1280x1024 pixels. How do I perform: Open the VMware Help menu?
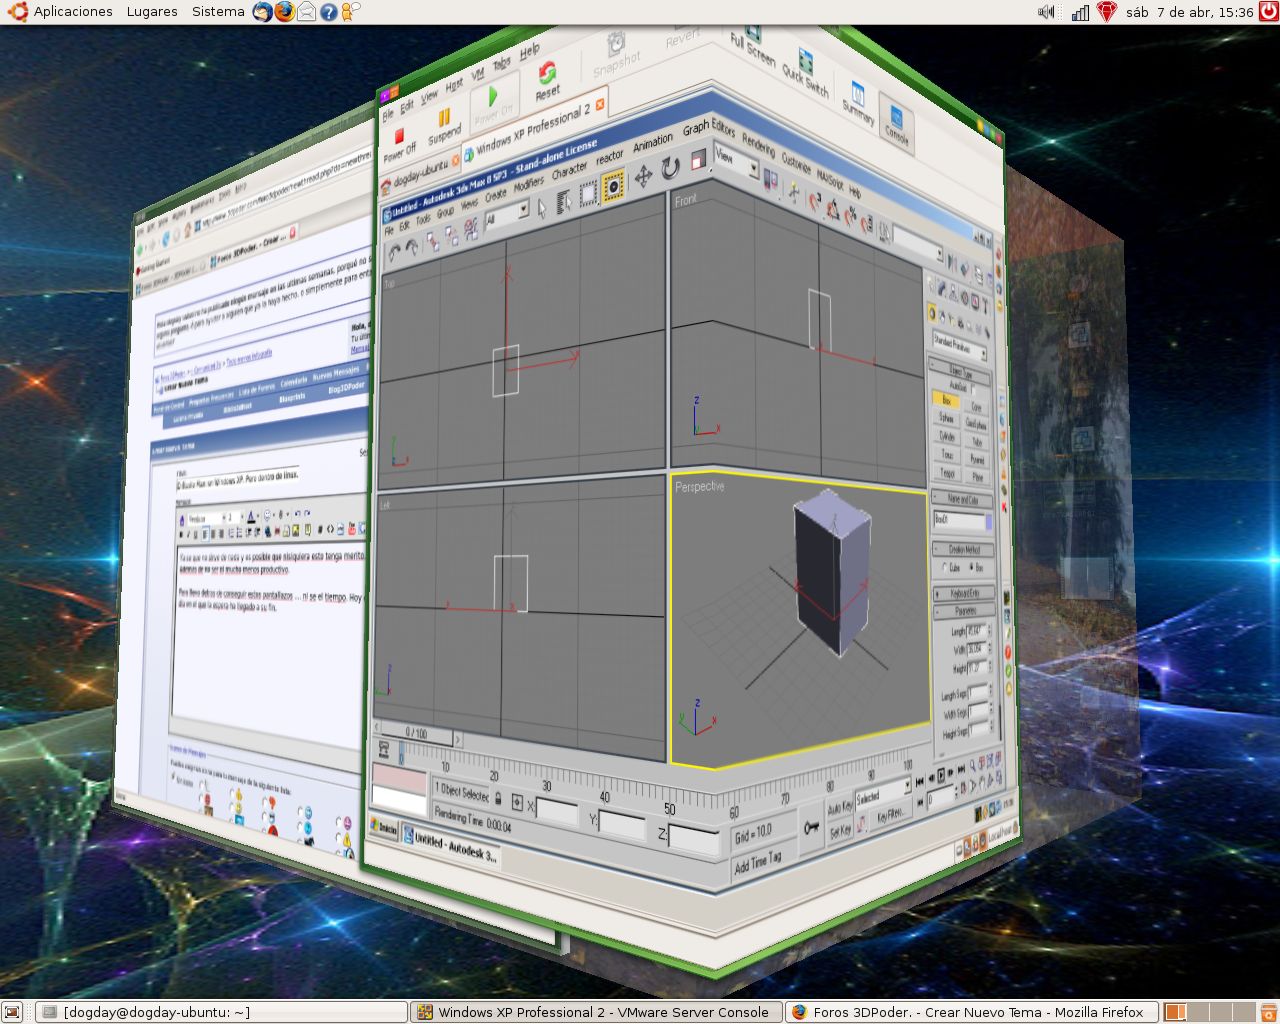[529, 50]
